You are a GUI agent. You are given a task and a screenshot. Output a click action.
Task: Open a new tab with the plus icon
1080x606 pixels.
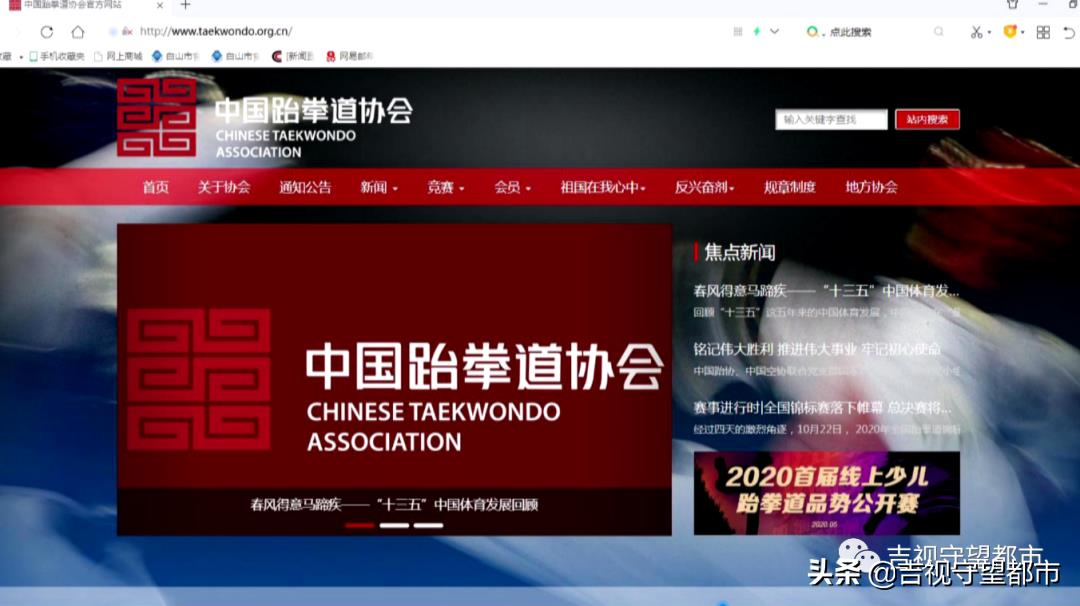pos(185,5)
